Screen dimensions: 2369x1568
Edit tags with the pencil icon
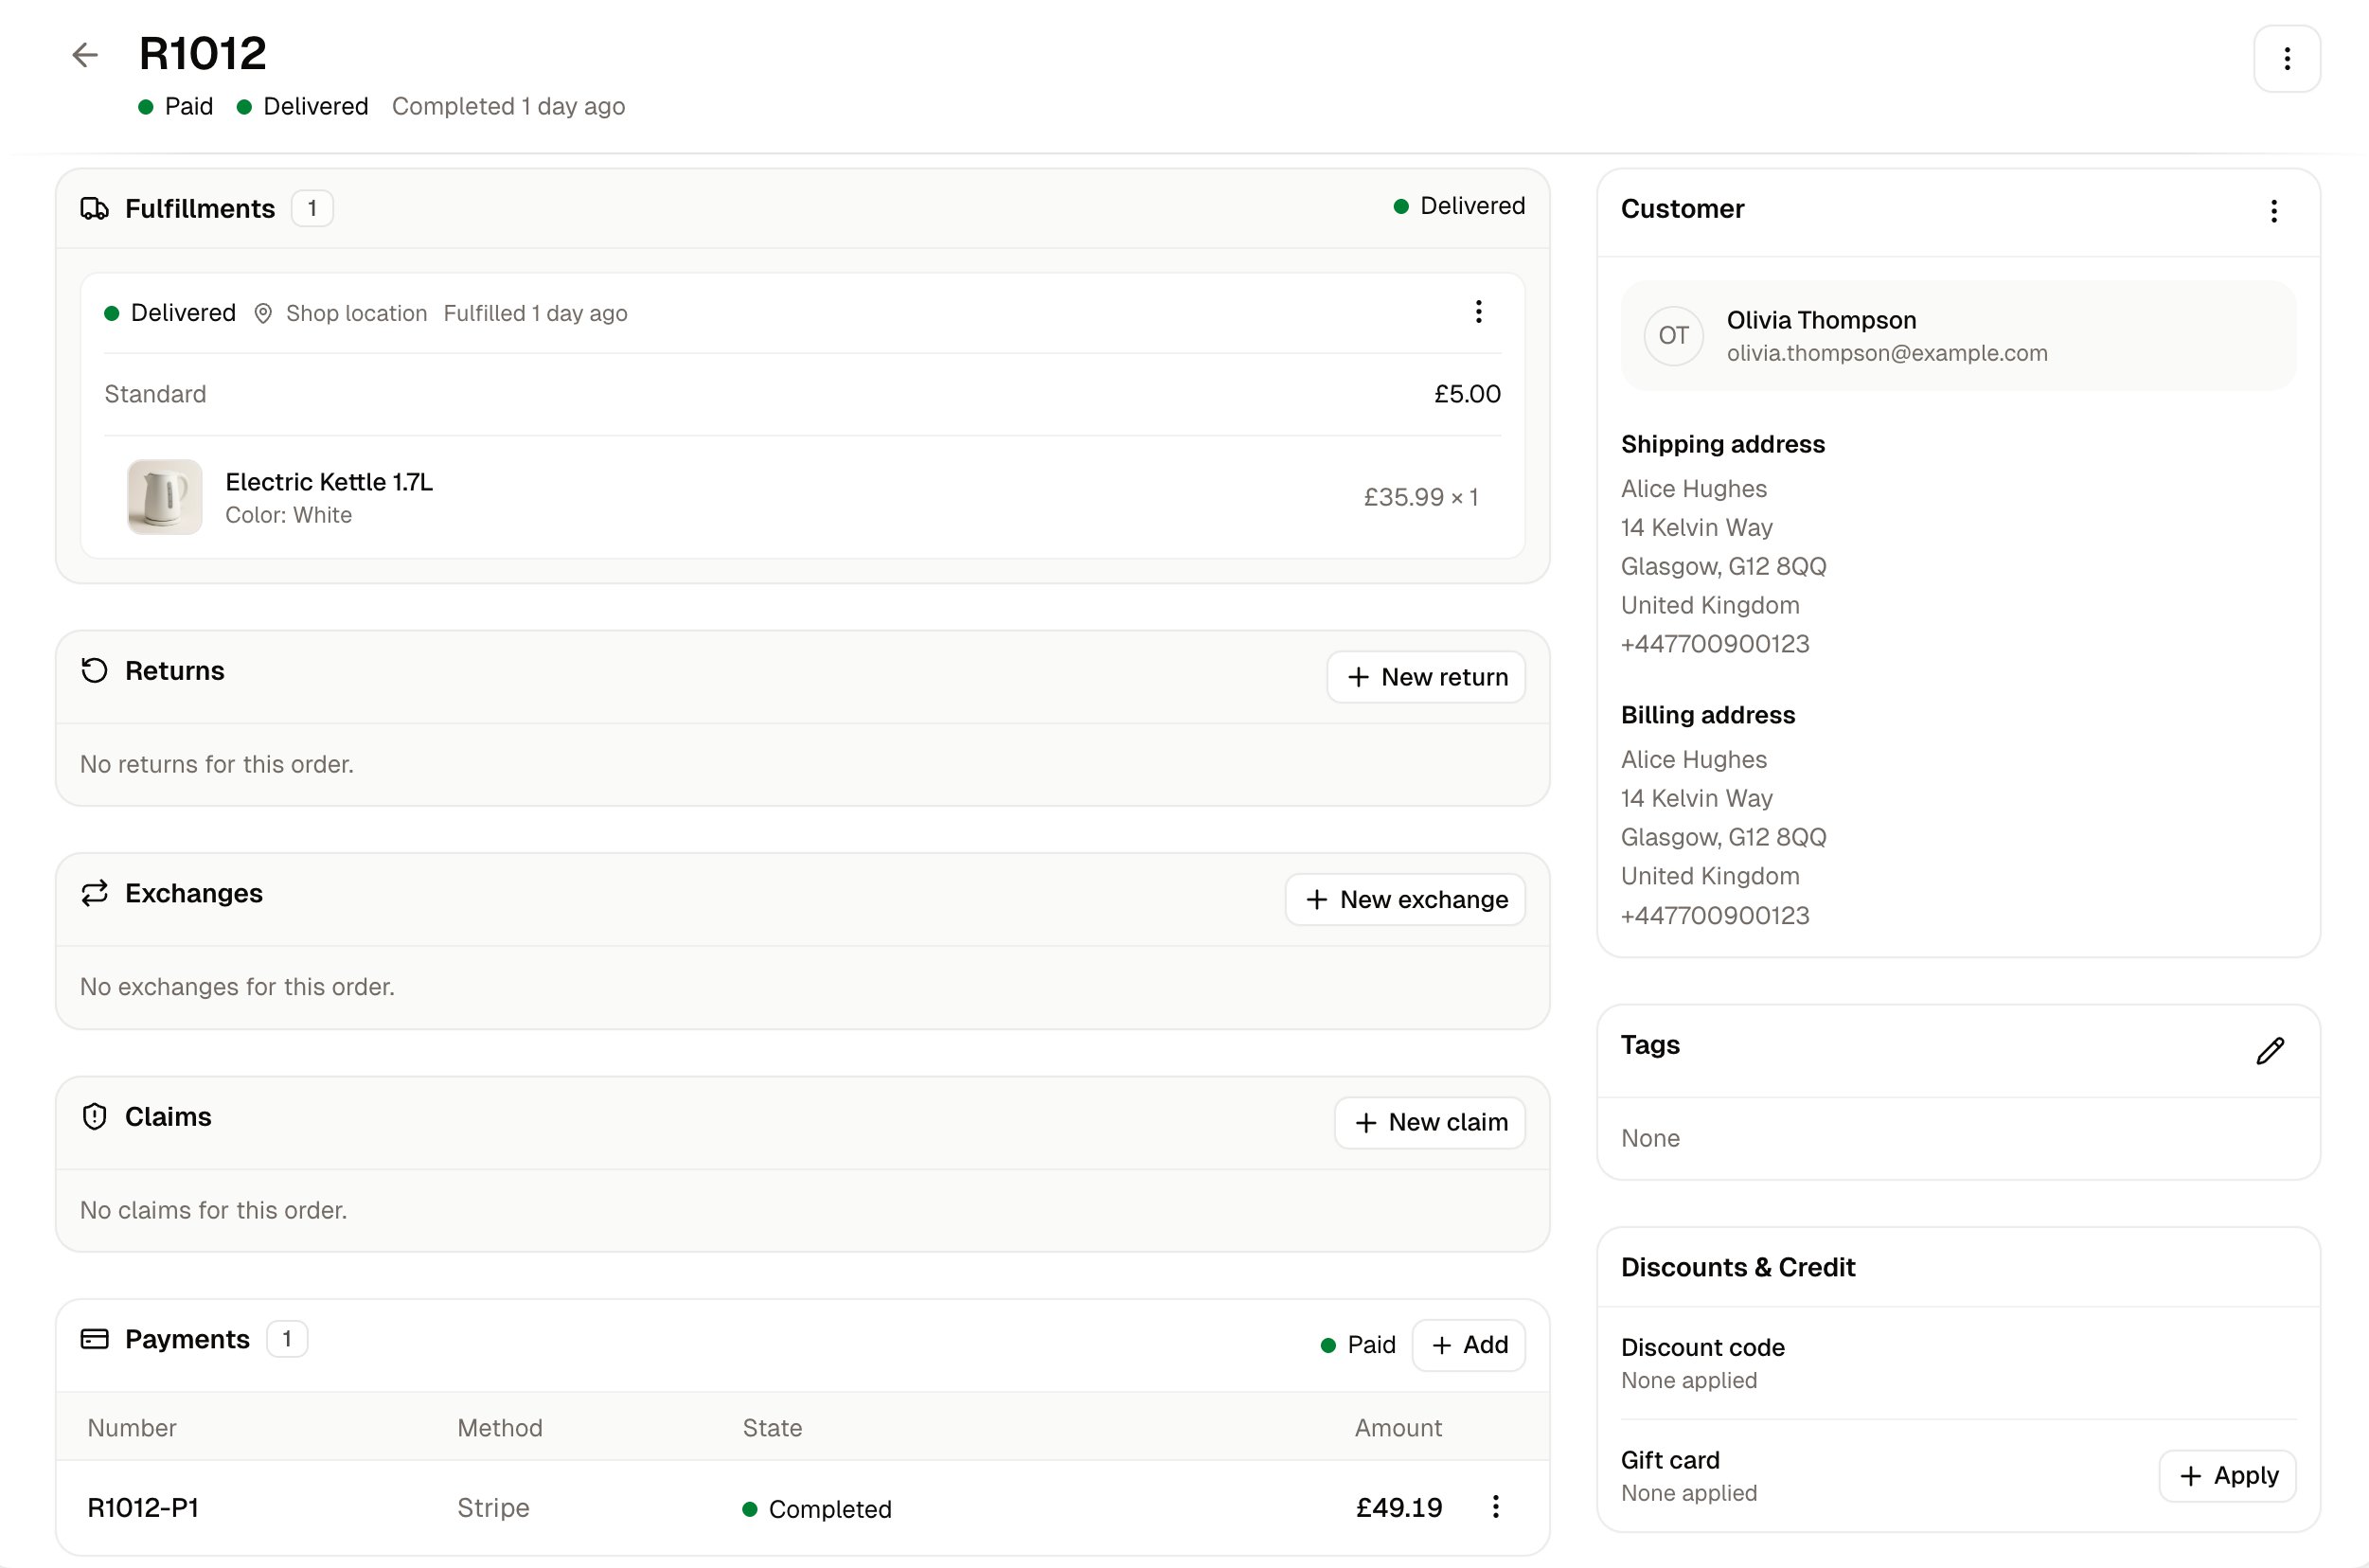pos(2269,1051)
